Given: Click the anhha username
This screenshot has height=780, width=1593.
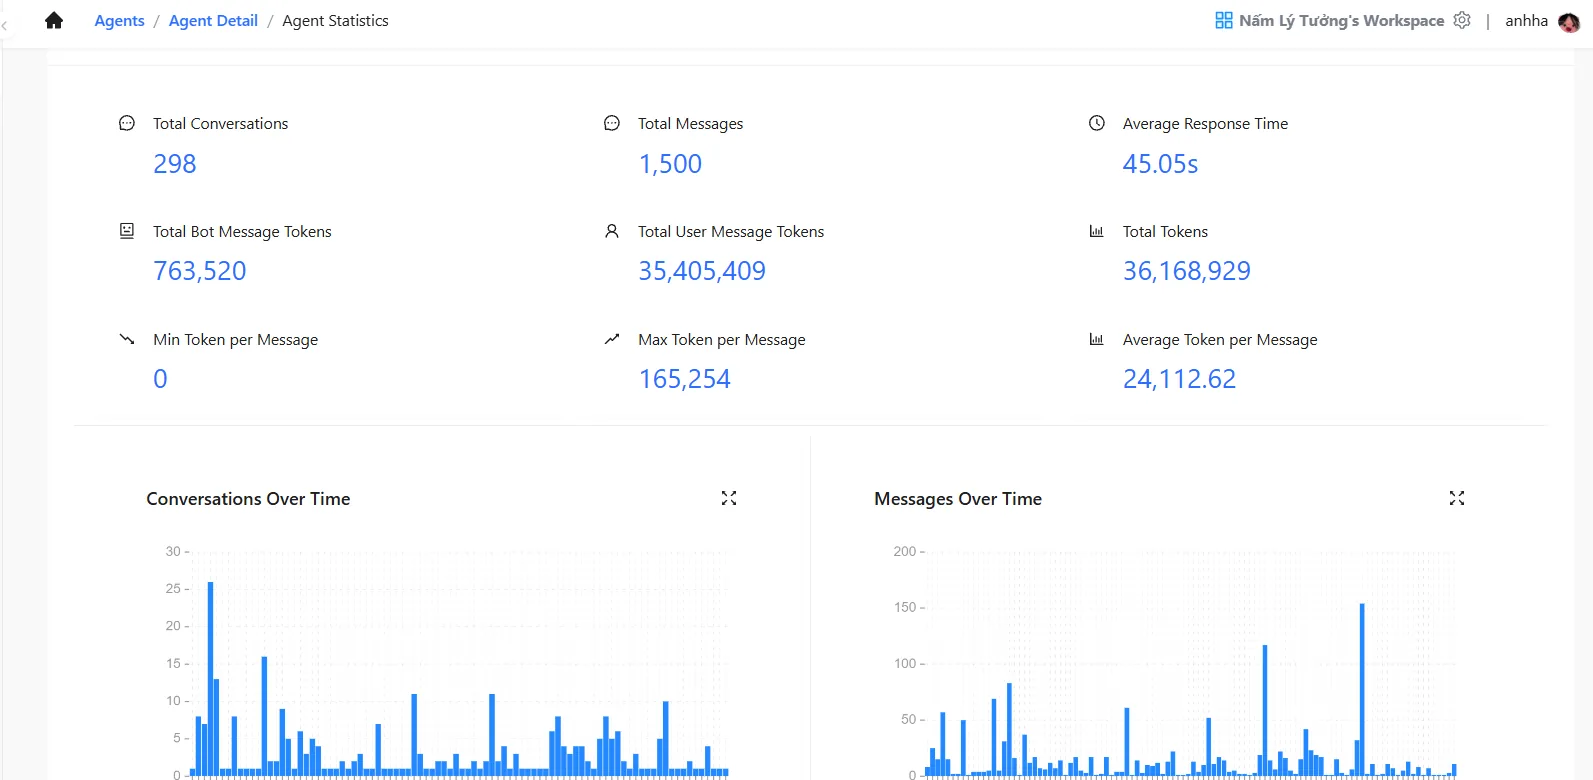Looking at the screenshot, I should click(1526, 21).
